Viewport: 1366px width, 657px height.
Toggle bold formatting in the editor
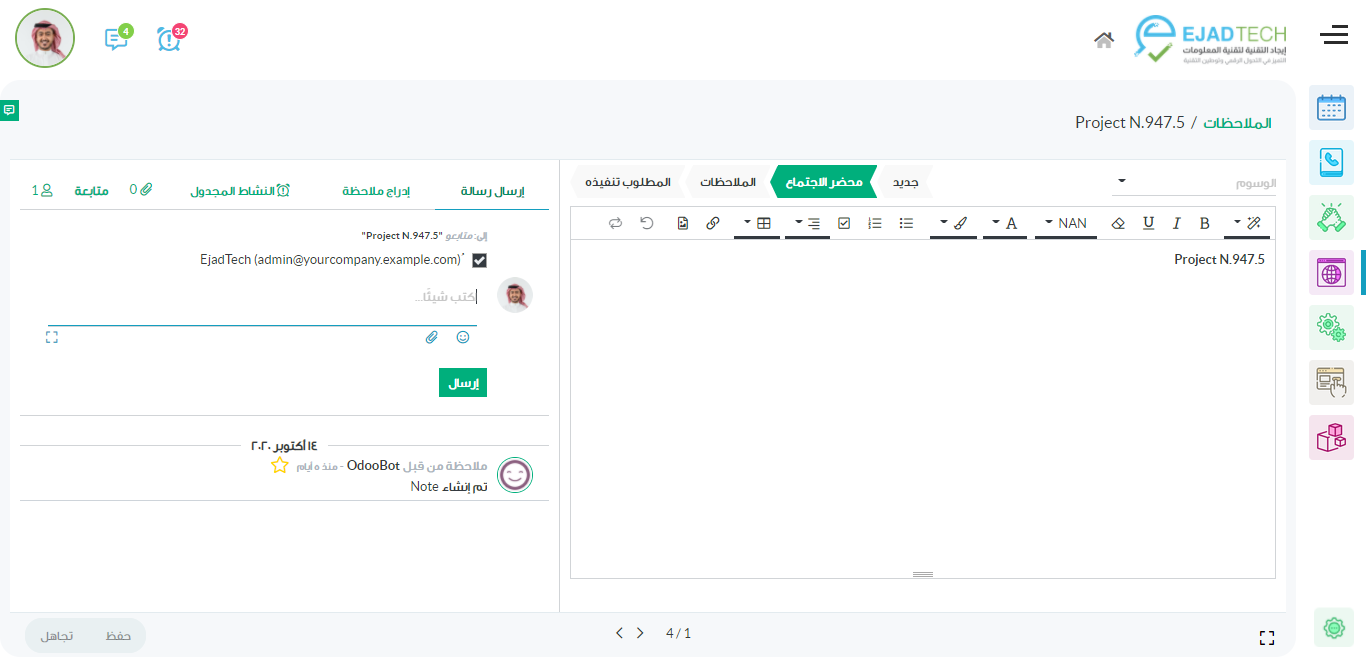click(x=1204, y=223)
